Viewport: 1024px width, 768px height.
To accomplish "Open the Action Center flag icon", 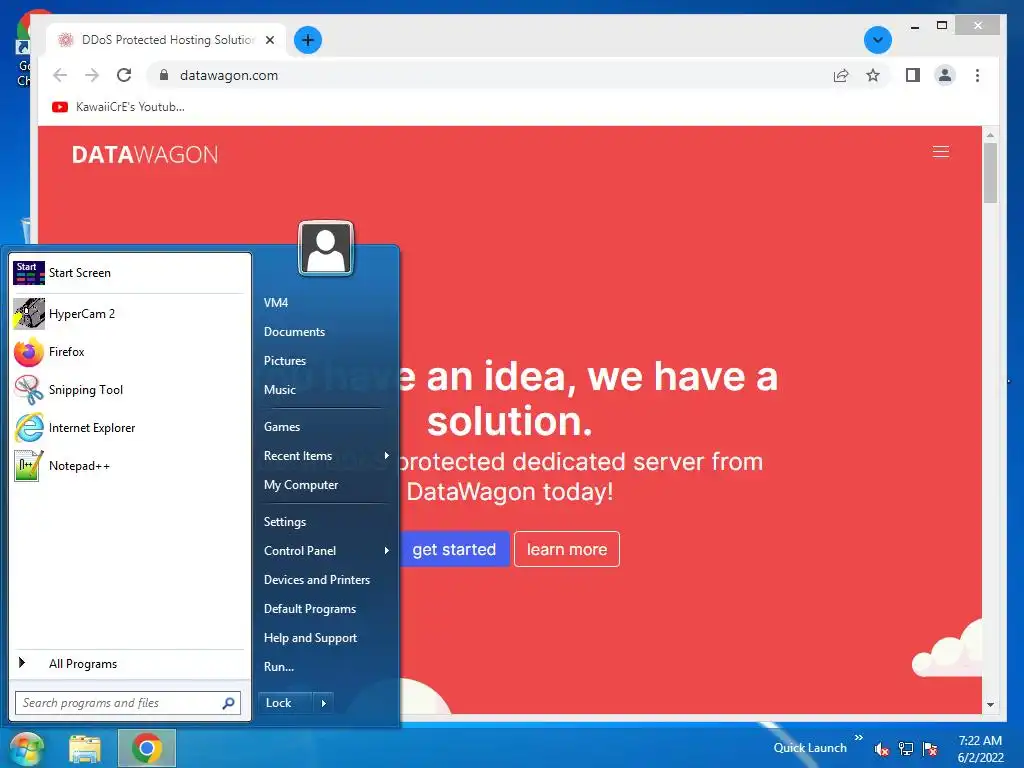I will tap(930, 749).
